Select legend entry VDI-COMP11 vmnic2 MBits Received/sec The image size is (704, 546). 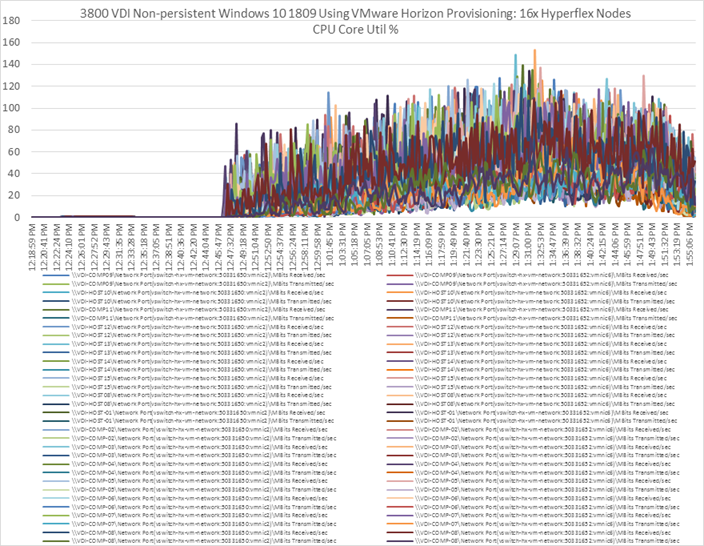tap(184, 309)
